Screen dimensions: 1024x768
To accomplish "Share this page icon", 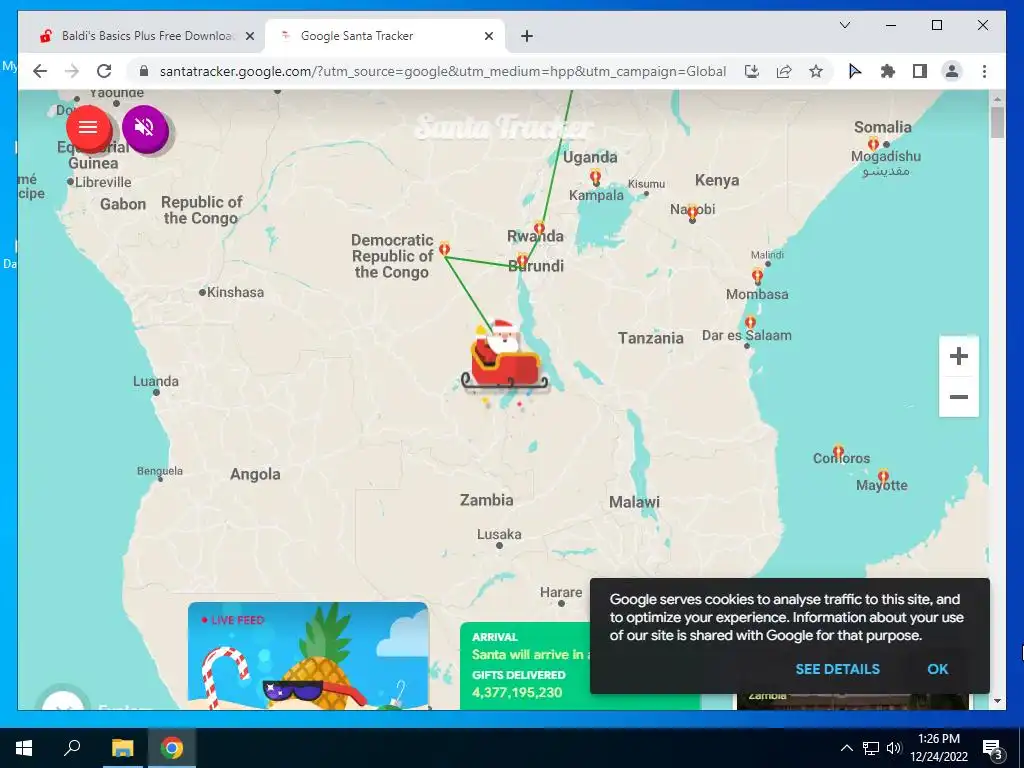I will click(x=784, y=71).
